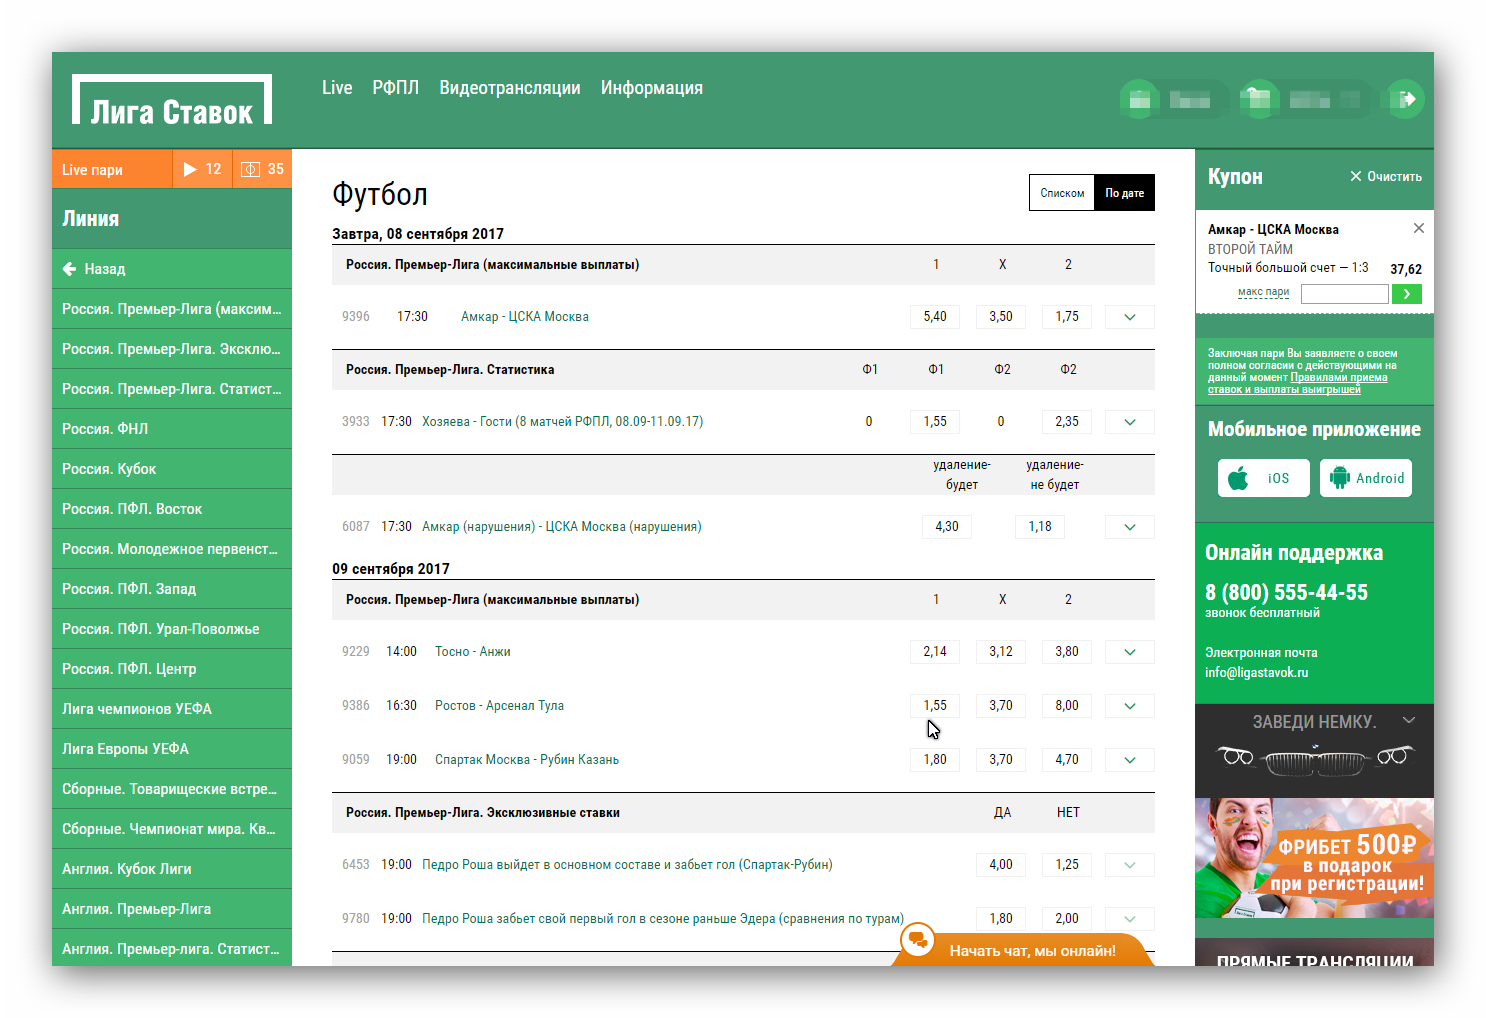Select Россия. ПФЛ. Восток in sidebar
The width and height of the screenshot is (1486, 1018).
pos(172,509)
